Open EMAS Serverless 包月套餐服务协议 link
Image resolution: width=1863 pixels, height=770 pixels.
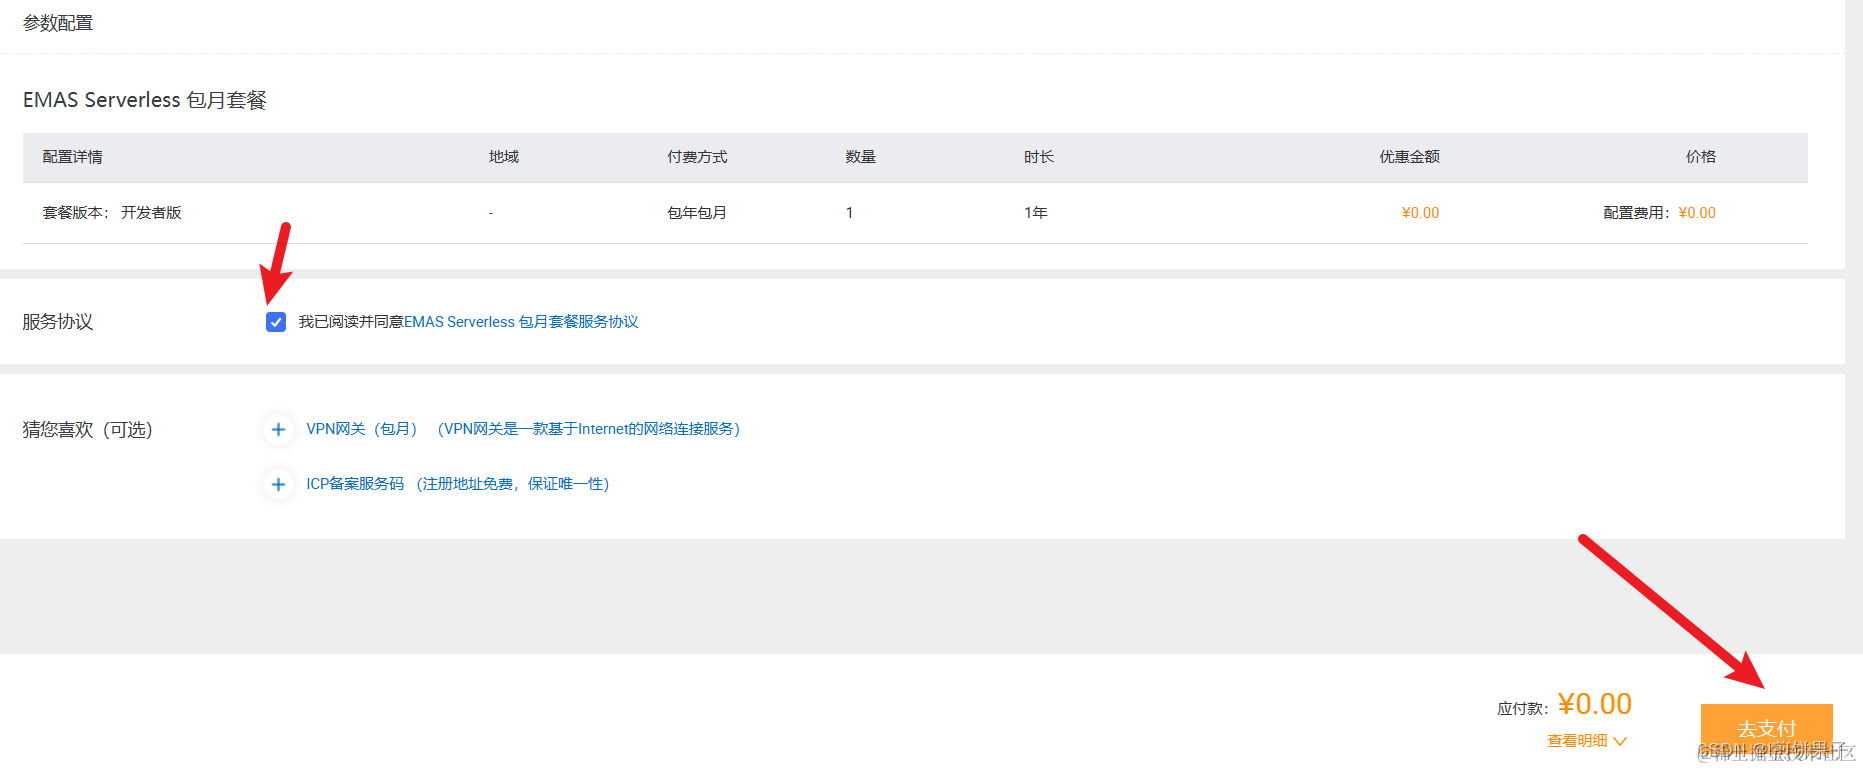point(521,322)
